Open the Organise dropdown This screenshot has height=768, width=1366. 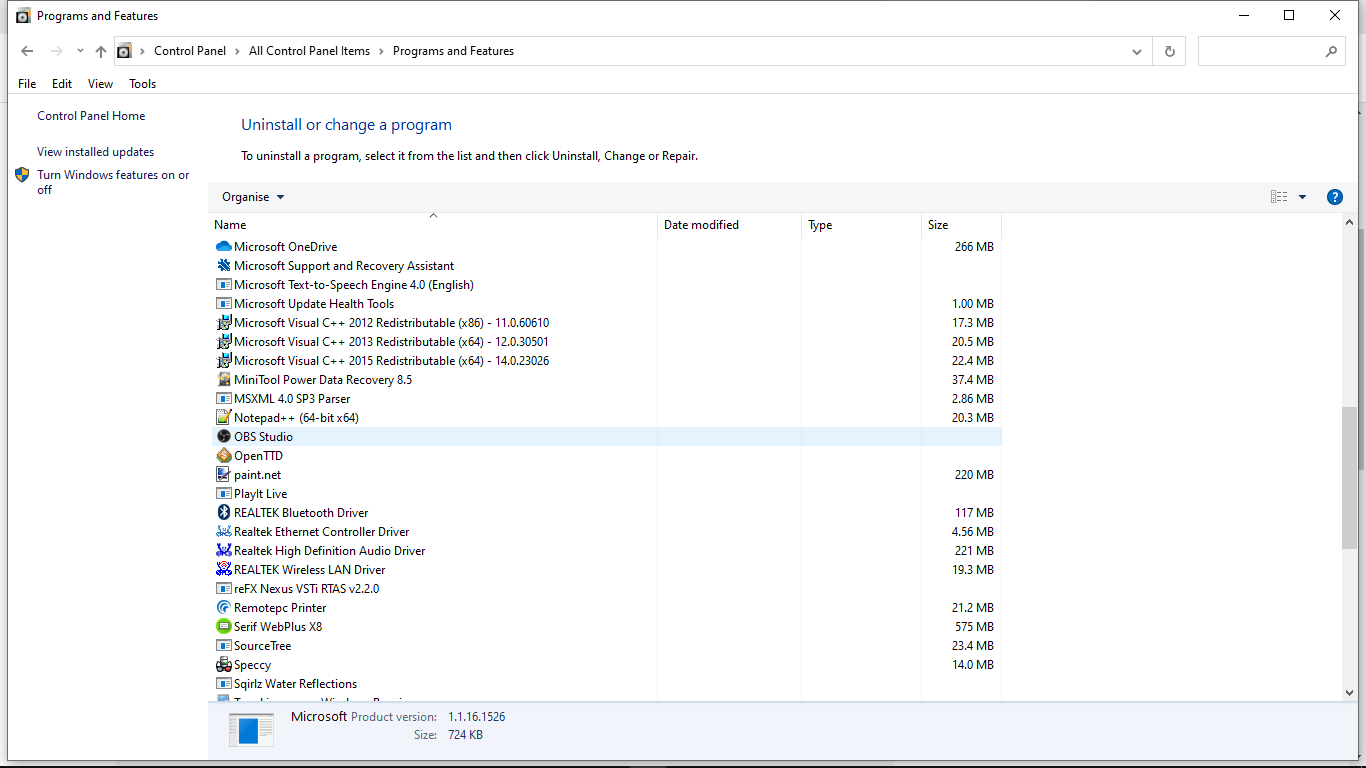(253, 197)
